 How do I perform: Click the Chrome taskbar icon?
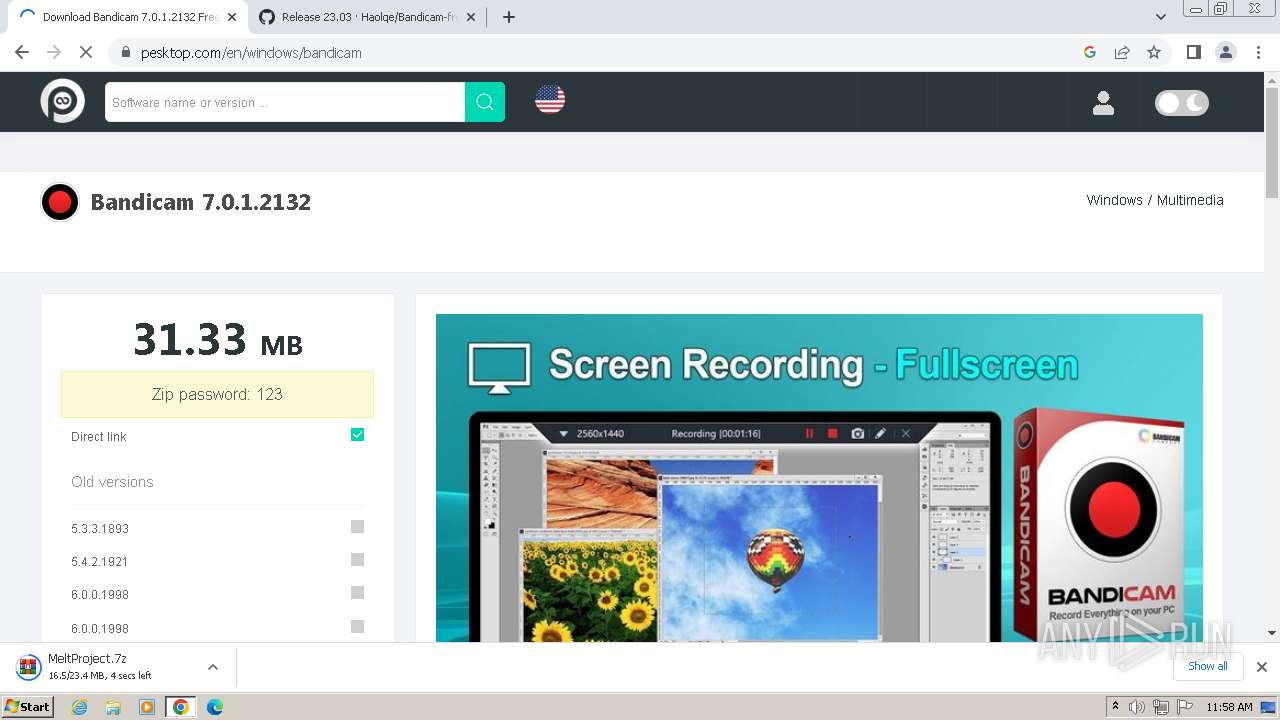tap(181, 707)
